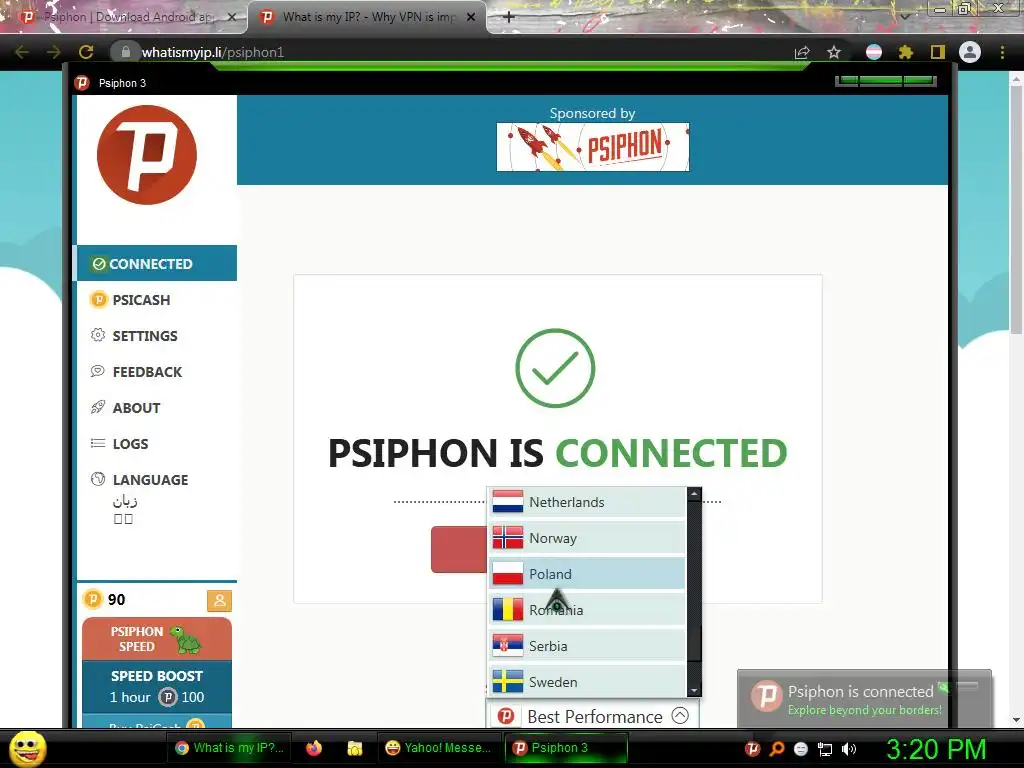Click the address bar URL

(x=213, y=52)
